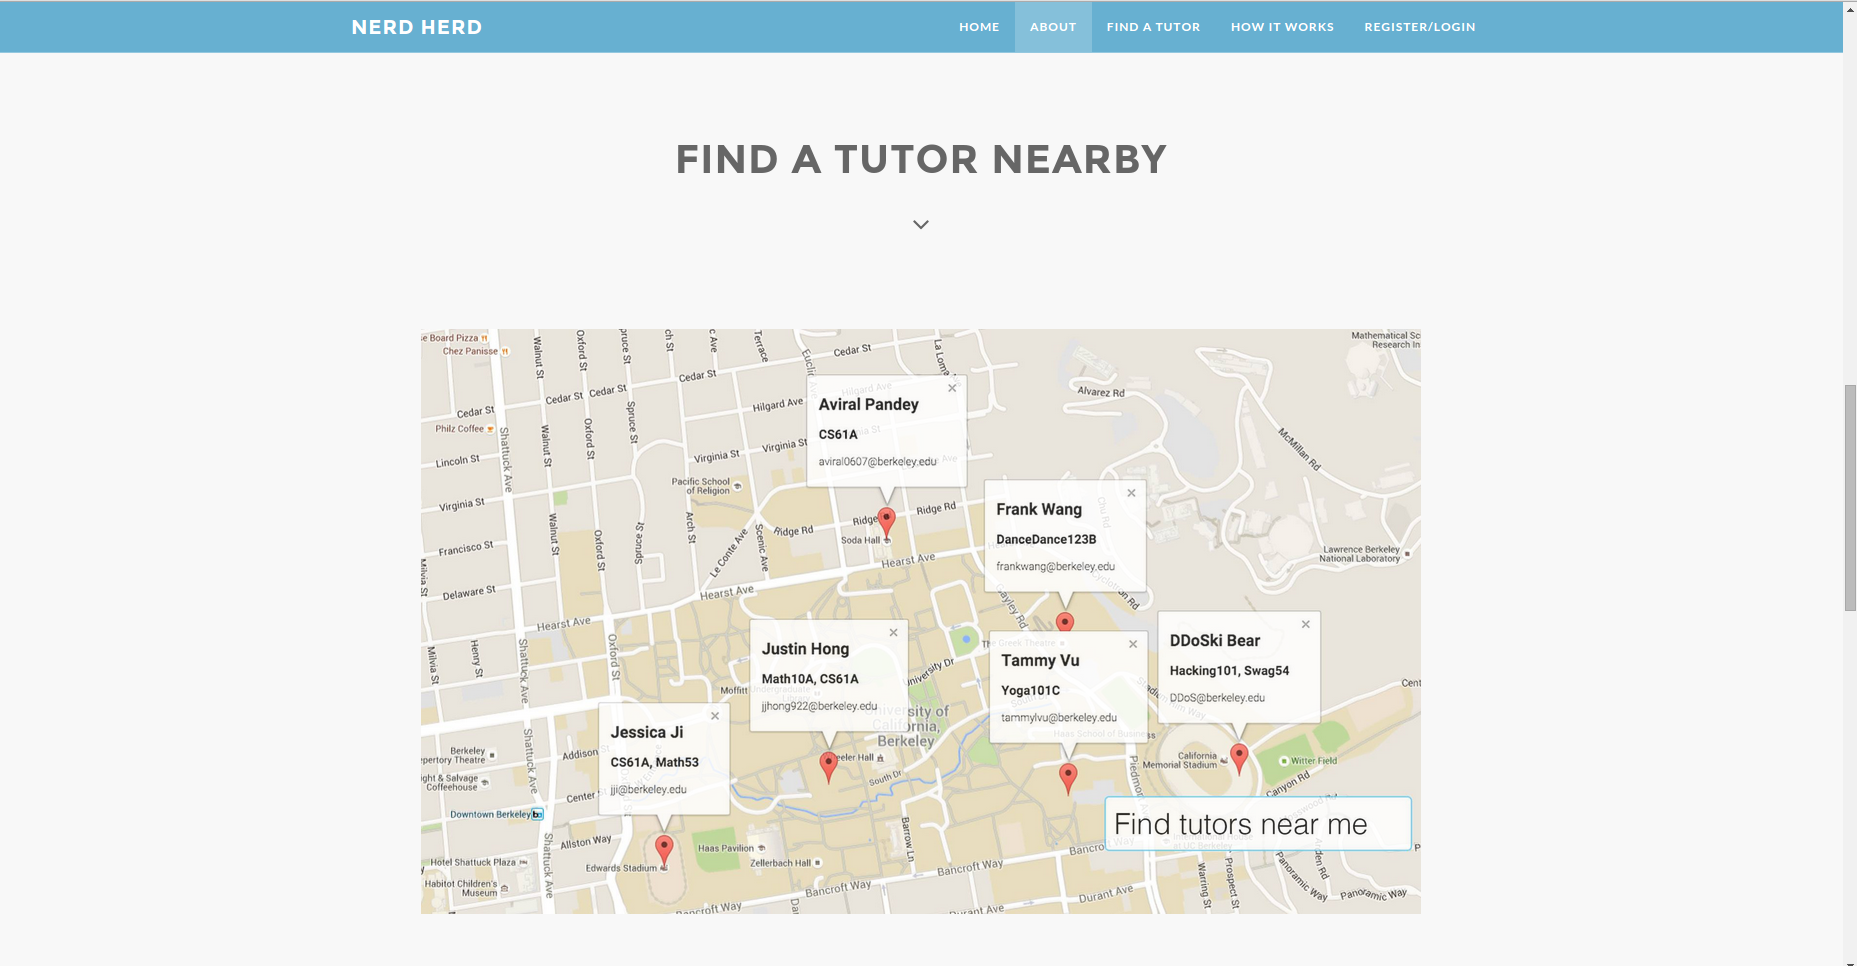Click DDoS@berkeley.edu email text
Screen dimensions: 1857x966
coord(1217,698)
